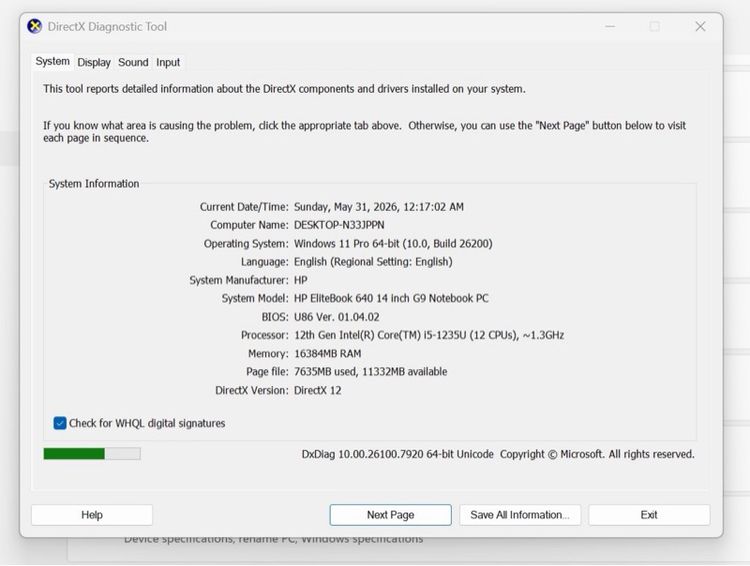
Task: Click System Manufacturer value HP
Action: pos(300,280)
